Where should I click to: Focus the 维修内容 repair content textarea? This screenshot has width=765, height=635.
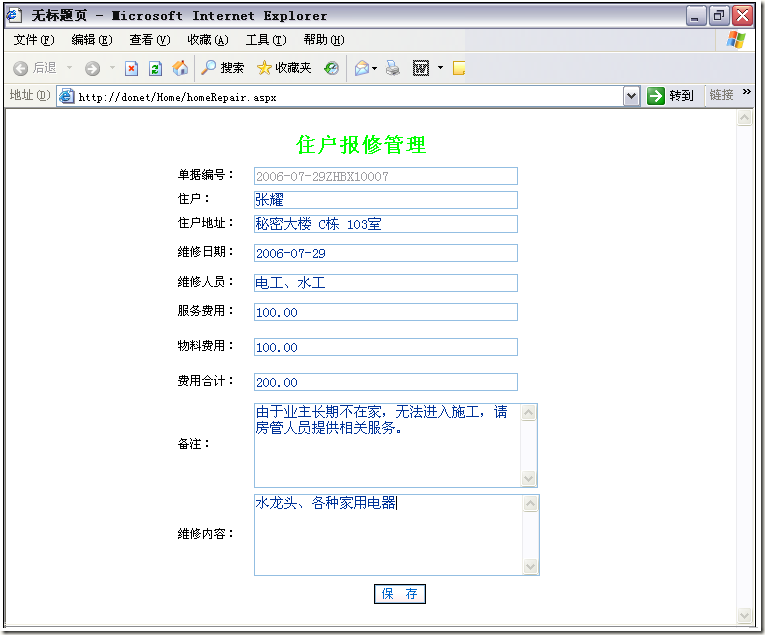click(388, 535)
